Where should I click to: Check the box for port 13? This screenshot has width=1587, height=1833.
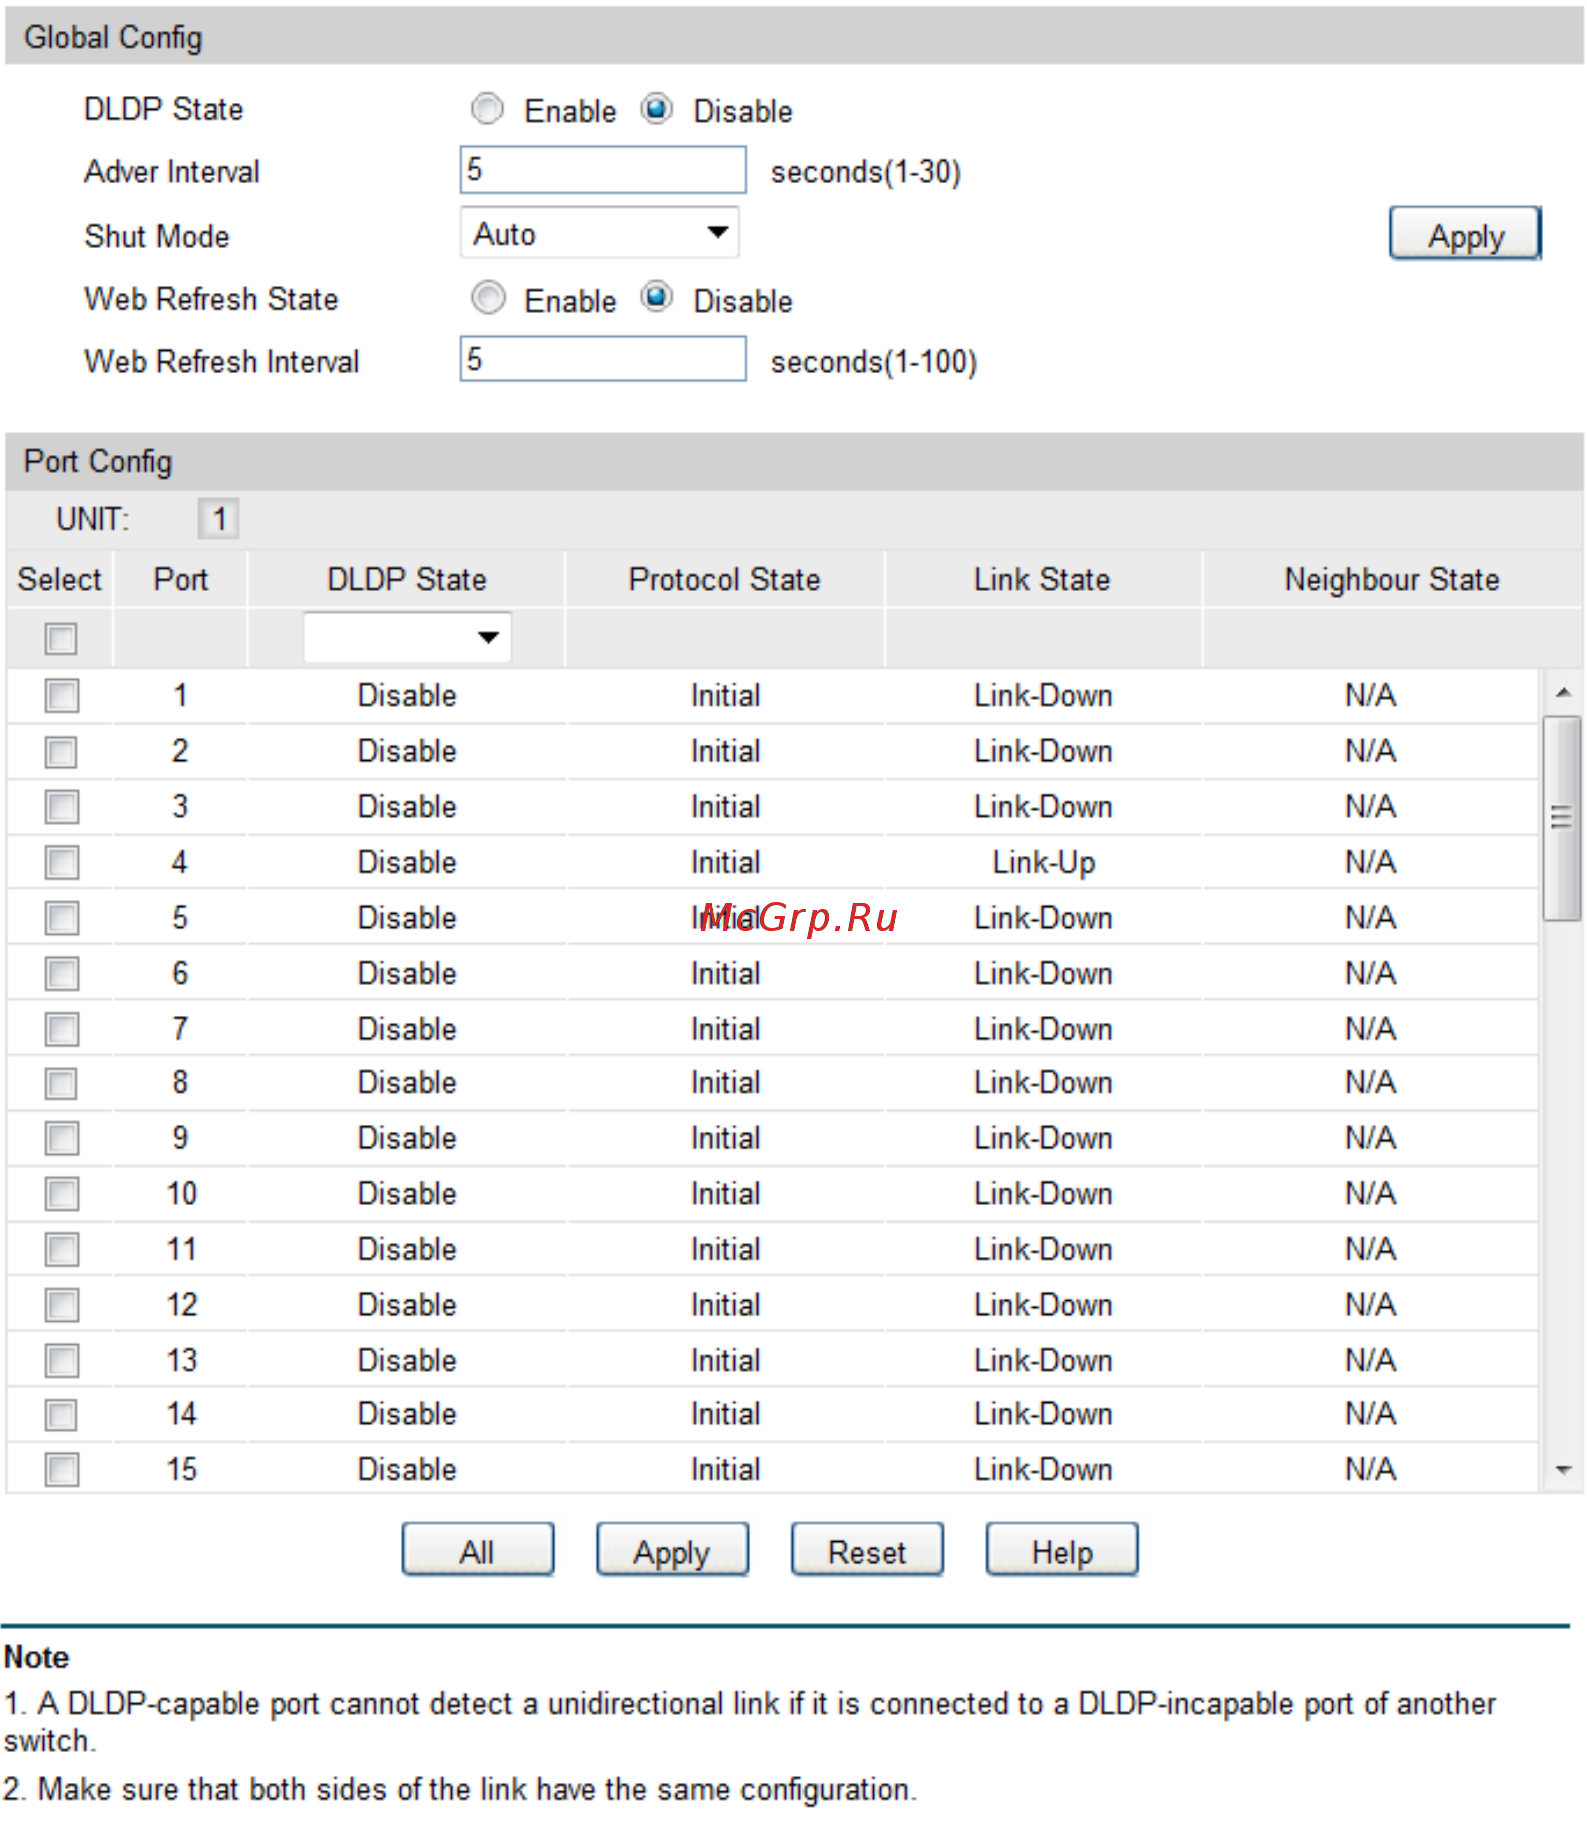click(x=61, y=1360)
